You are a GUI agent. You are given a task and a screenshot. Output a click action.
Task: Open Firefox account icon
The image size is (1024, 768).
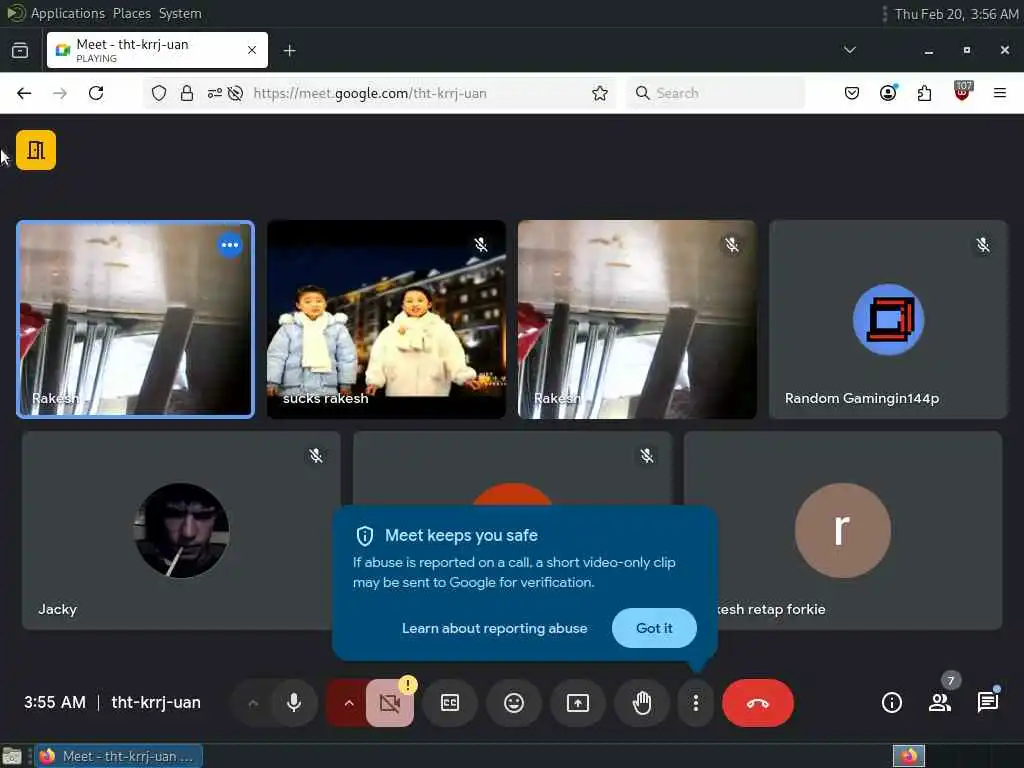click(x=888, y=93)
